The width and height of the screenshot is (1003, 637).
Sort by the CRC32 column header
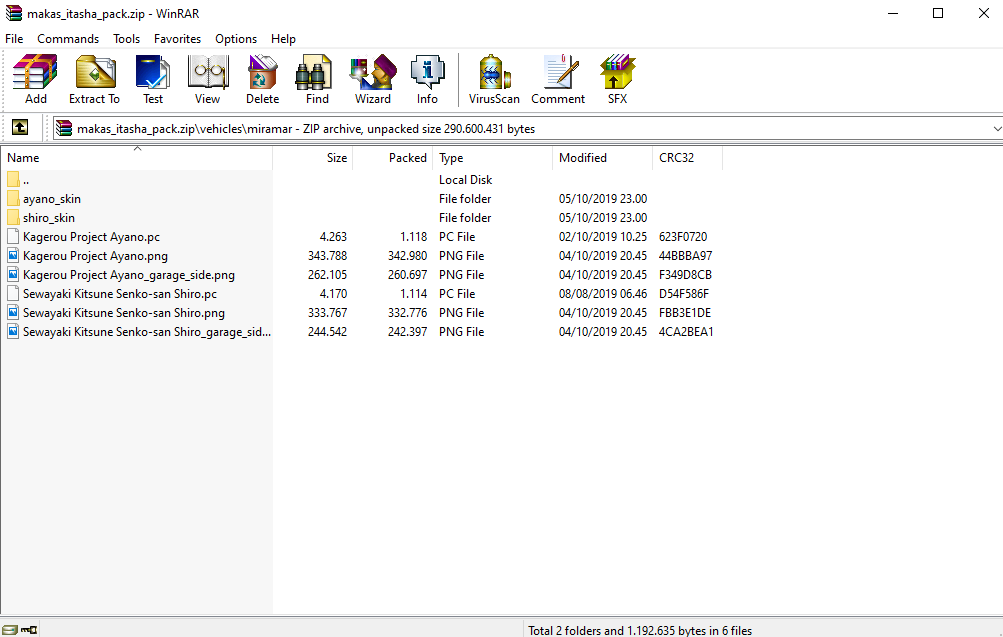(688, 158)
